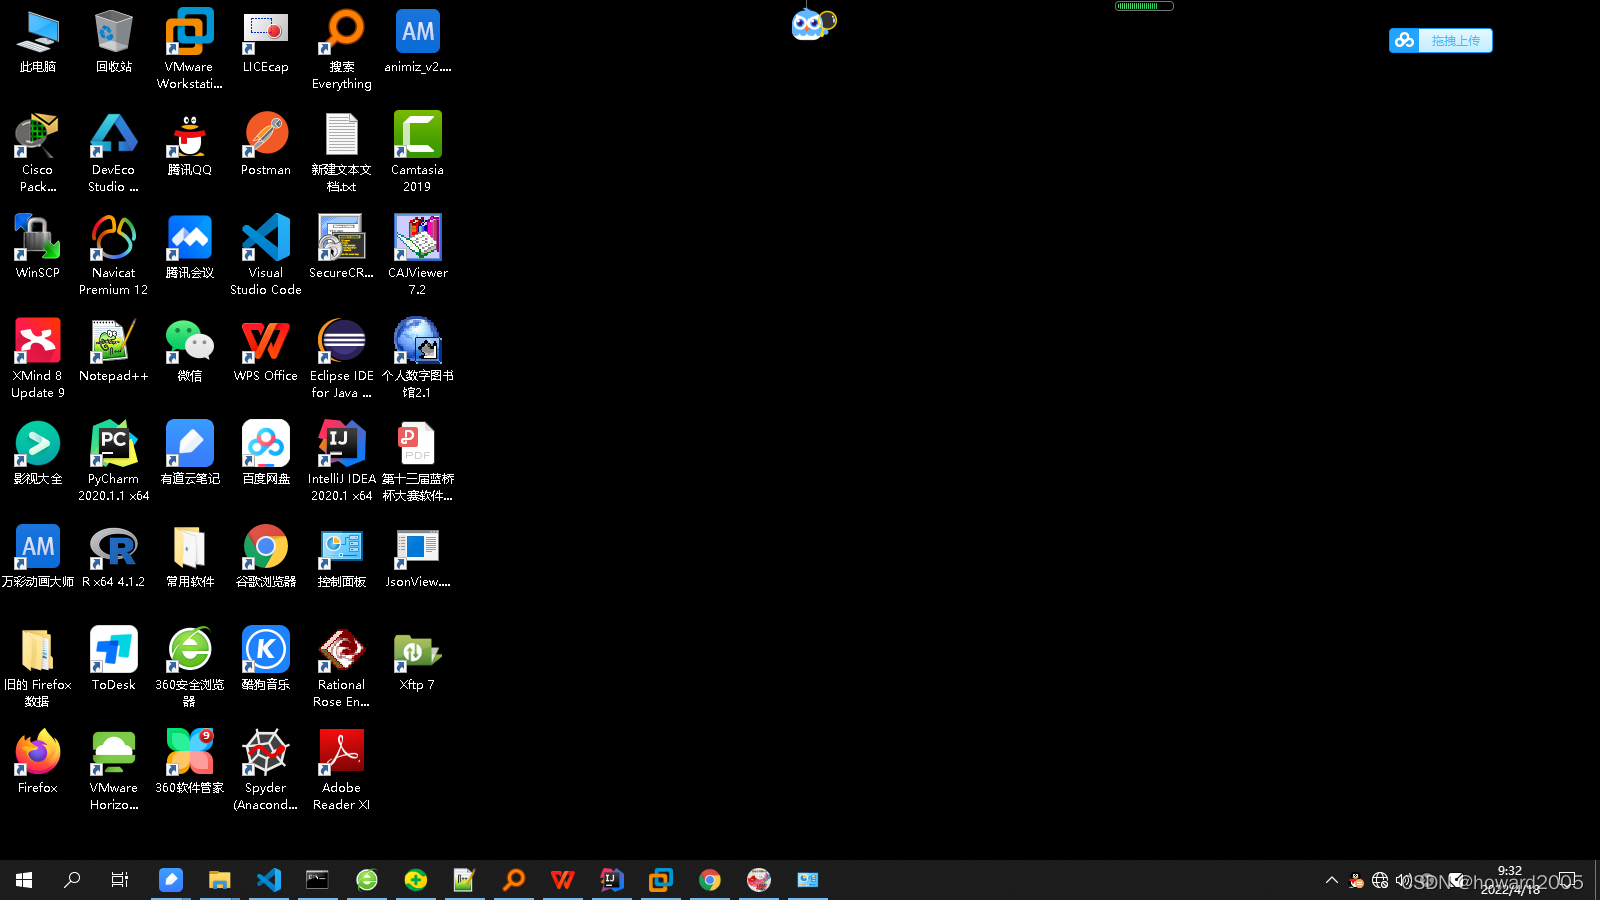The height and width of the screenshot is (900, 1600).
Task: Open the network globe tray icon
Action: (1380, 880)
